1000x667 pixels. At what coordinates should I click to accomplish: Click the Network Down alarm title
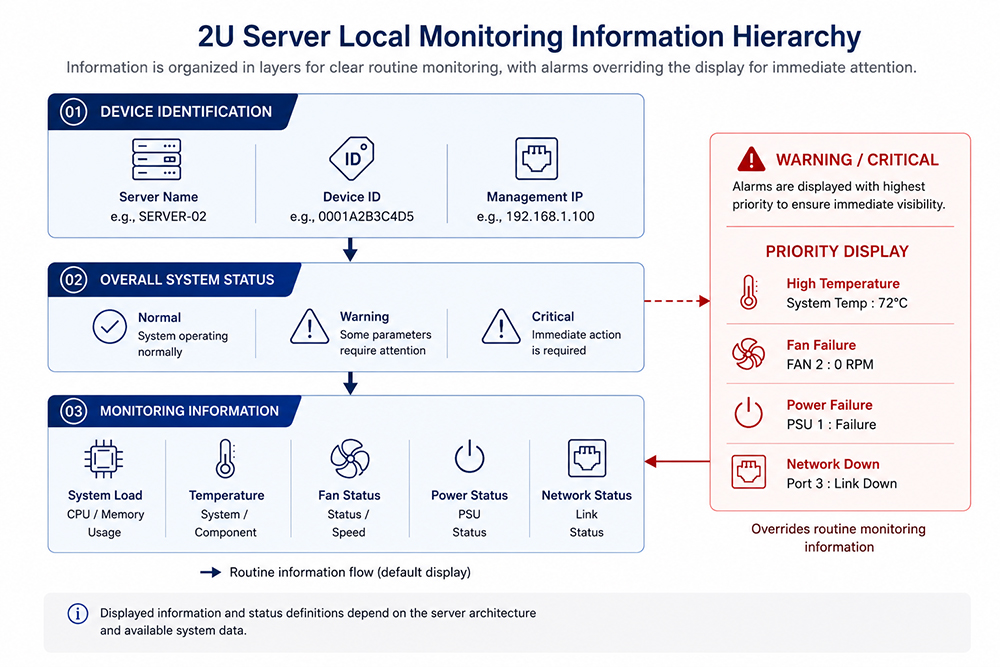coord(832,465)
